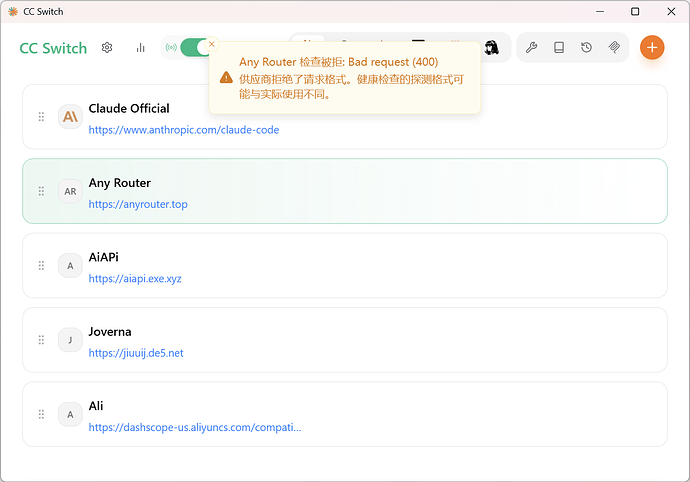The height and width of the screenshot is (482, 690).
Task: Open the history clock icon in the toolbar
Action: click(x=586, y=48)
